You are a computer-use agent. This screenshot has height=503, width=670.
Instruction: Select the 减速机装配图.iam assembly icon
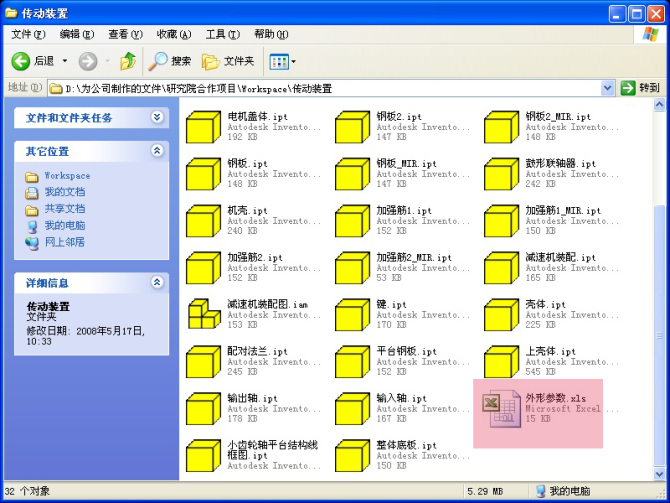click(204, 314)
